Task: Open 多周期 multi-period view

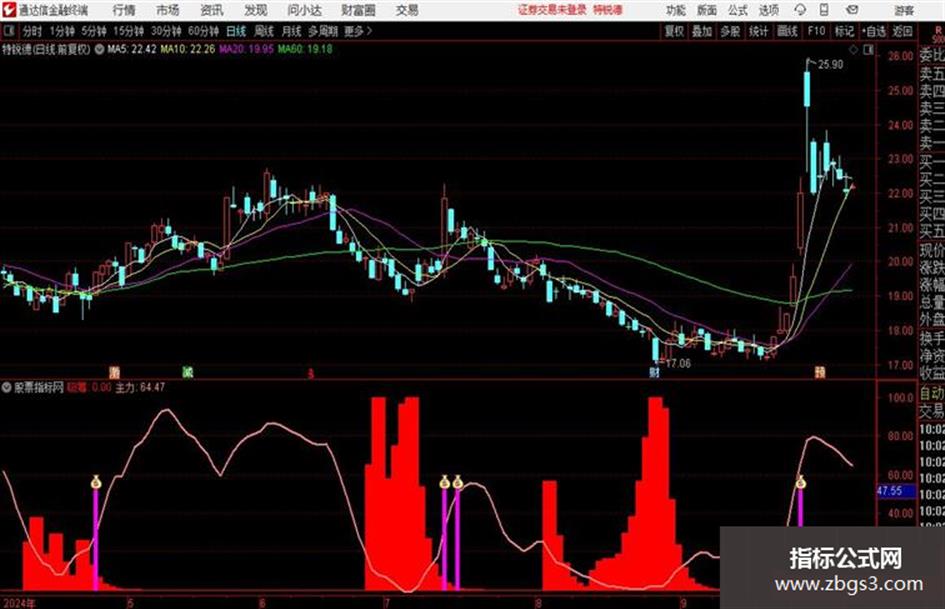Action: pyautogui.click(x=323, y=31)
